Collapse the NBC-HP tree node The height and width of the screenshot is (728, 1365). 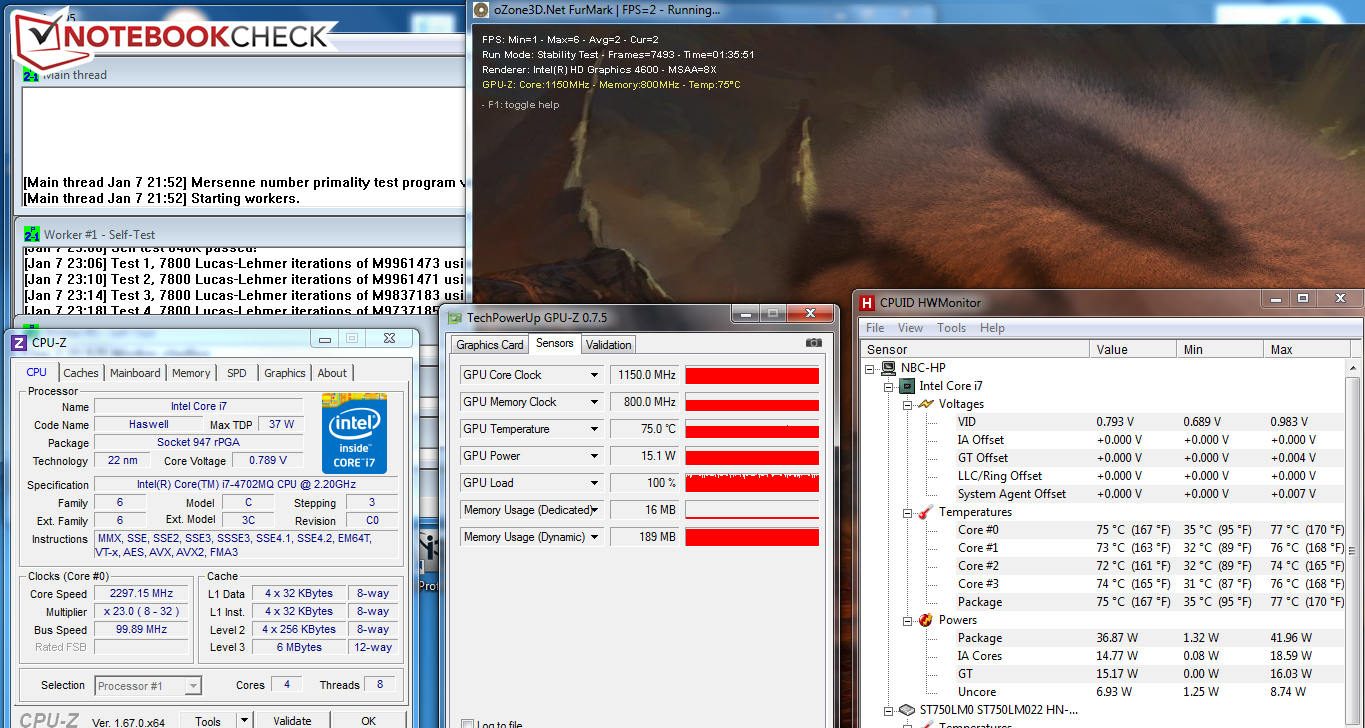point(871,368)
